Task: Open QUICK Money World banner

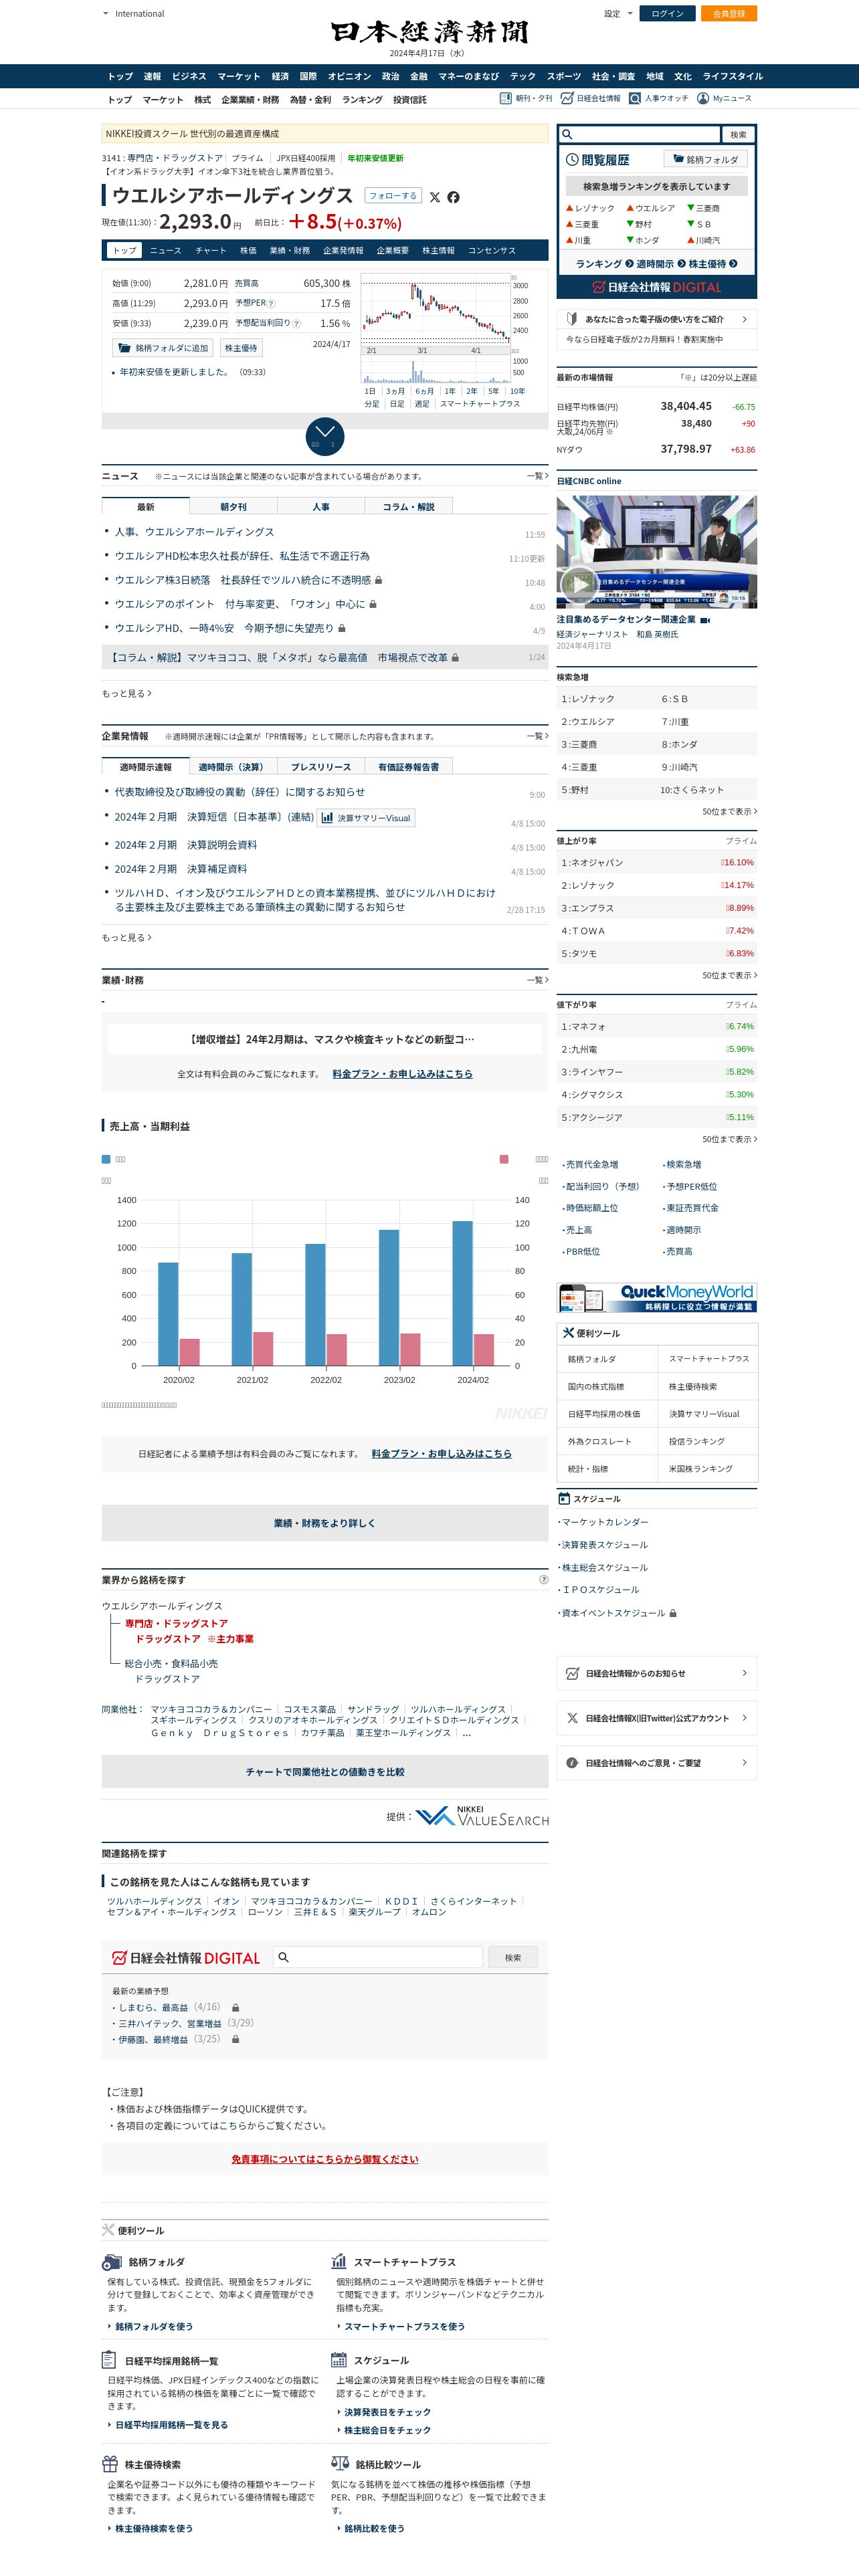Action: click(657, 1297)
